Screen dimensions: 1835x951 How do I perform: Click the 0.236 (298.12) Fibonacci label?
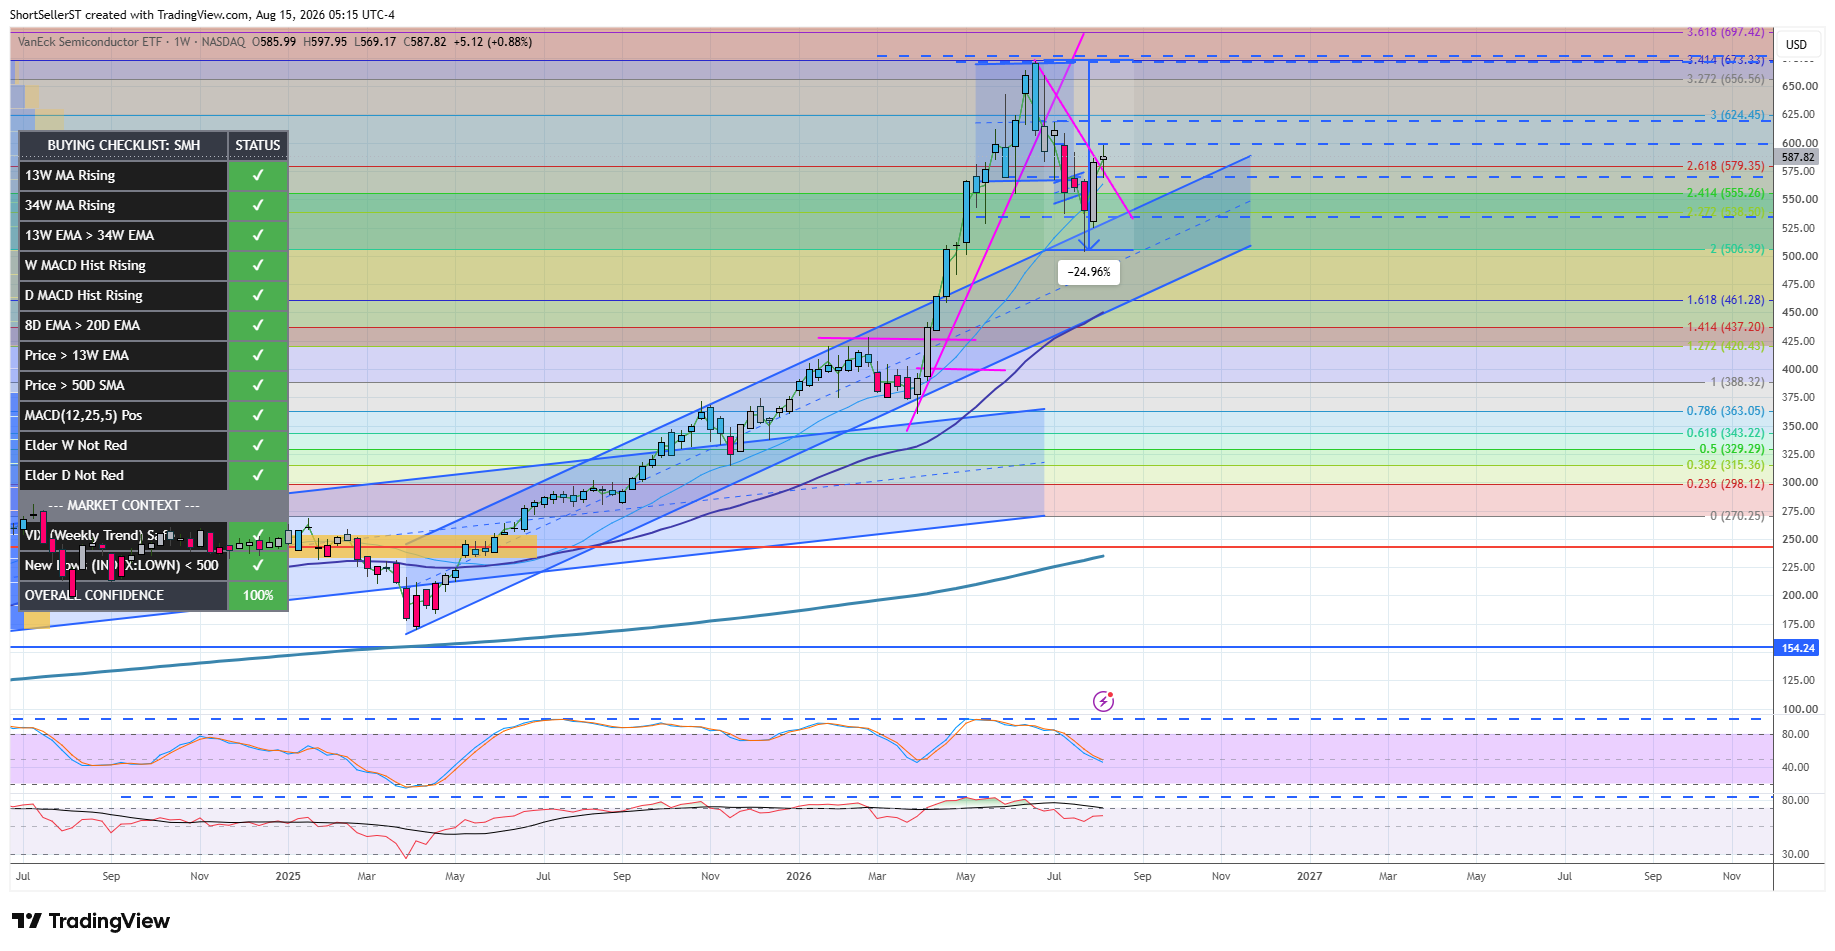(1726, 484)
